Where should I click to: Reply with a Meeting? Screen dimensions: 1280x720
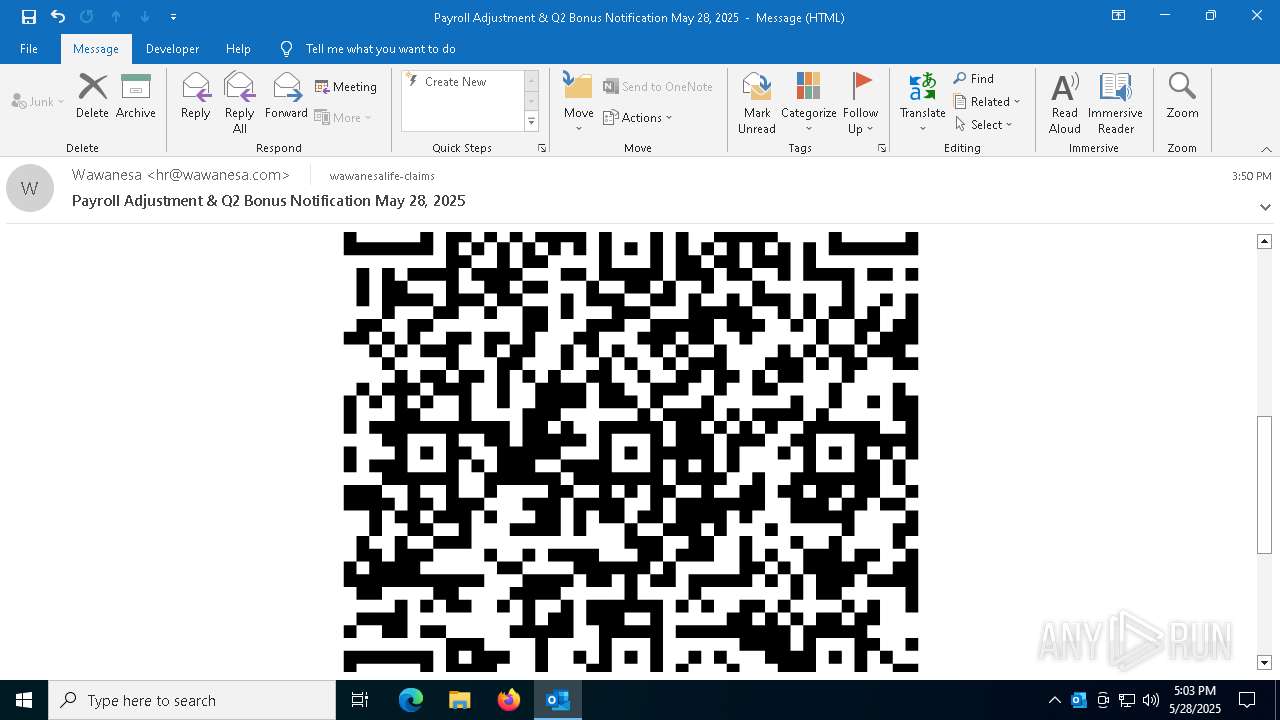[346, 87]
